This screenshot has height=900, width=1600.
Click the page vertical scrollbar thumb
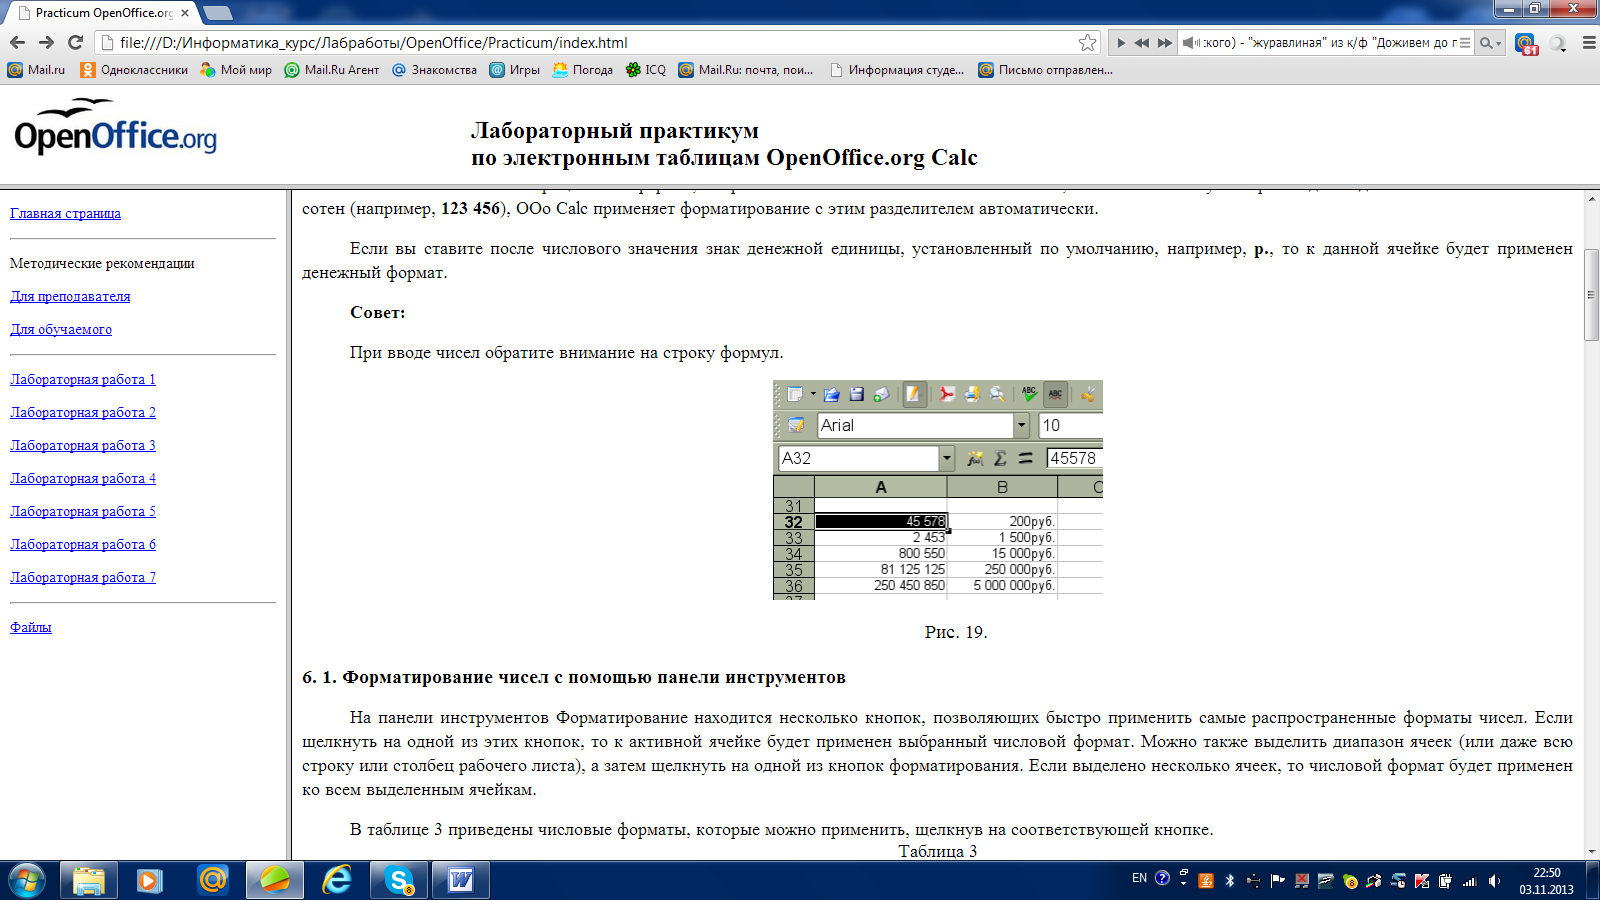pos(1591,295)
